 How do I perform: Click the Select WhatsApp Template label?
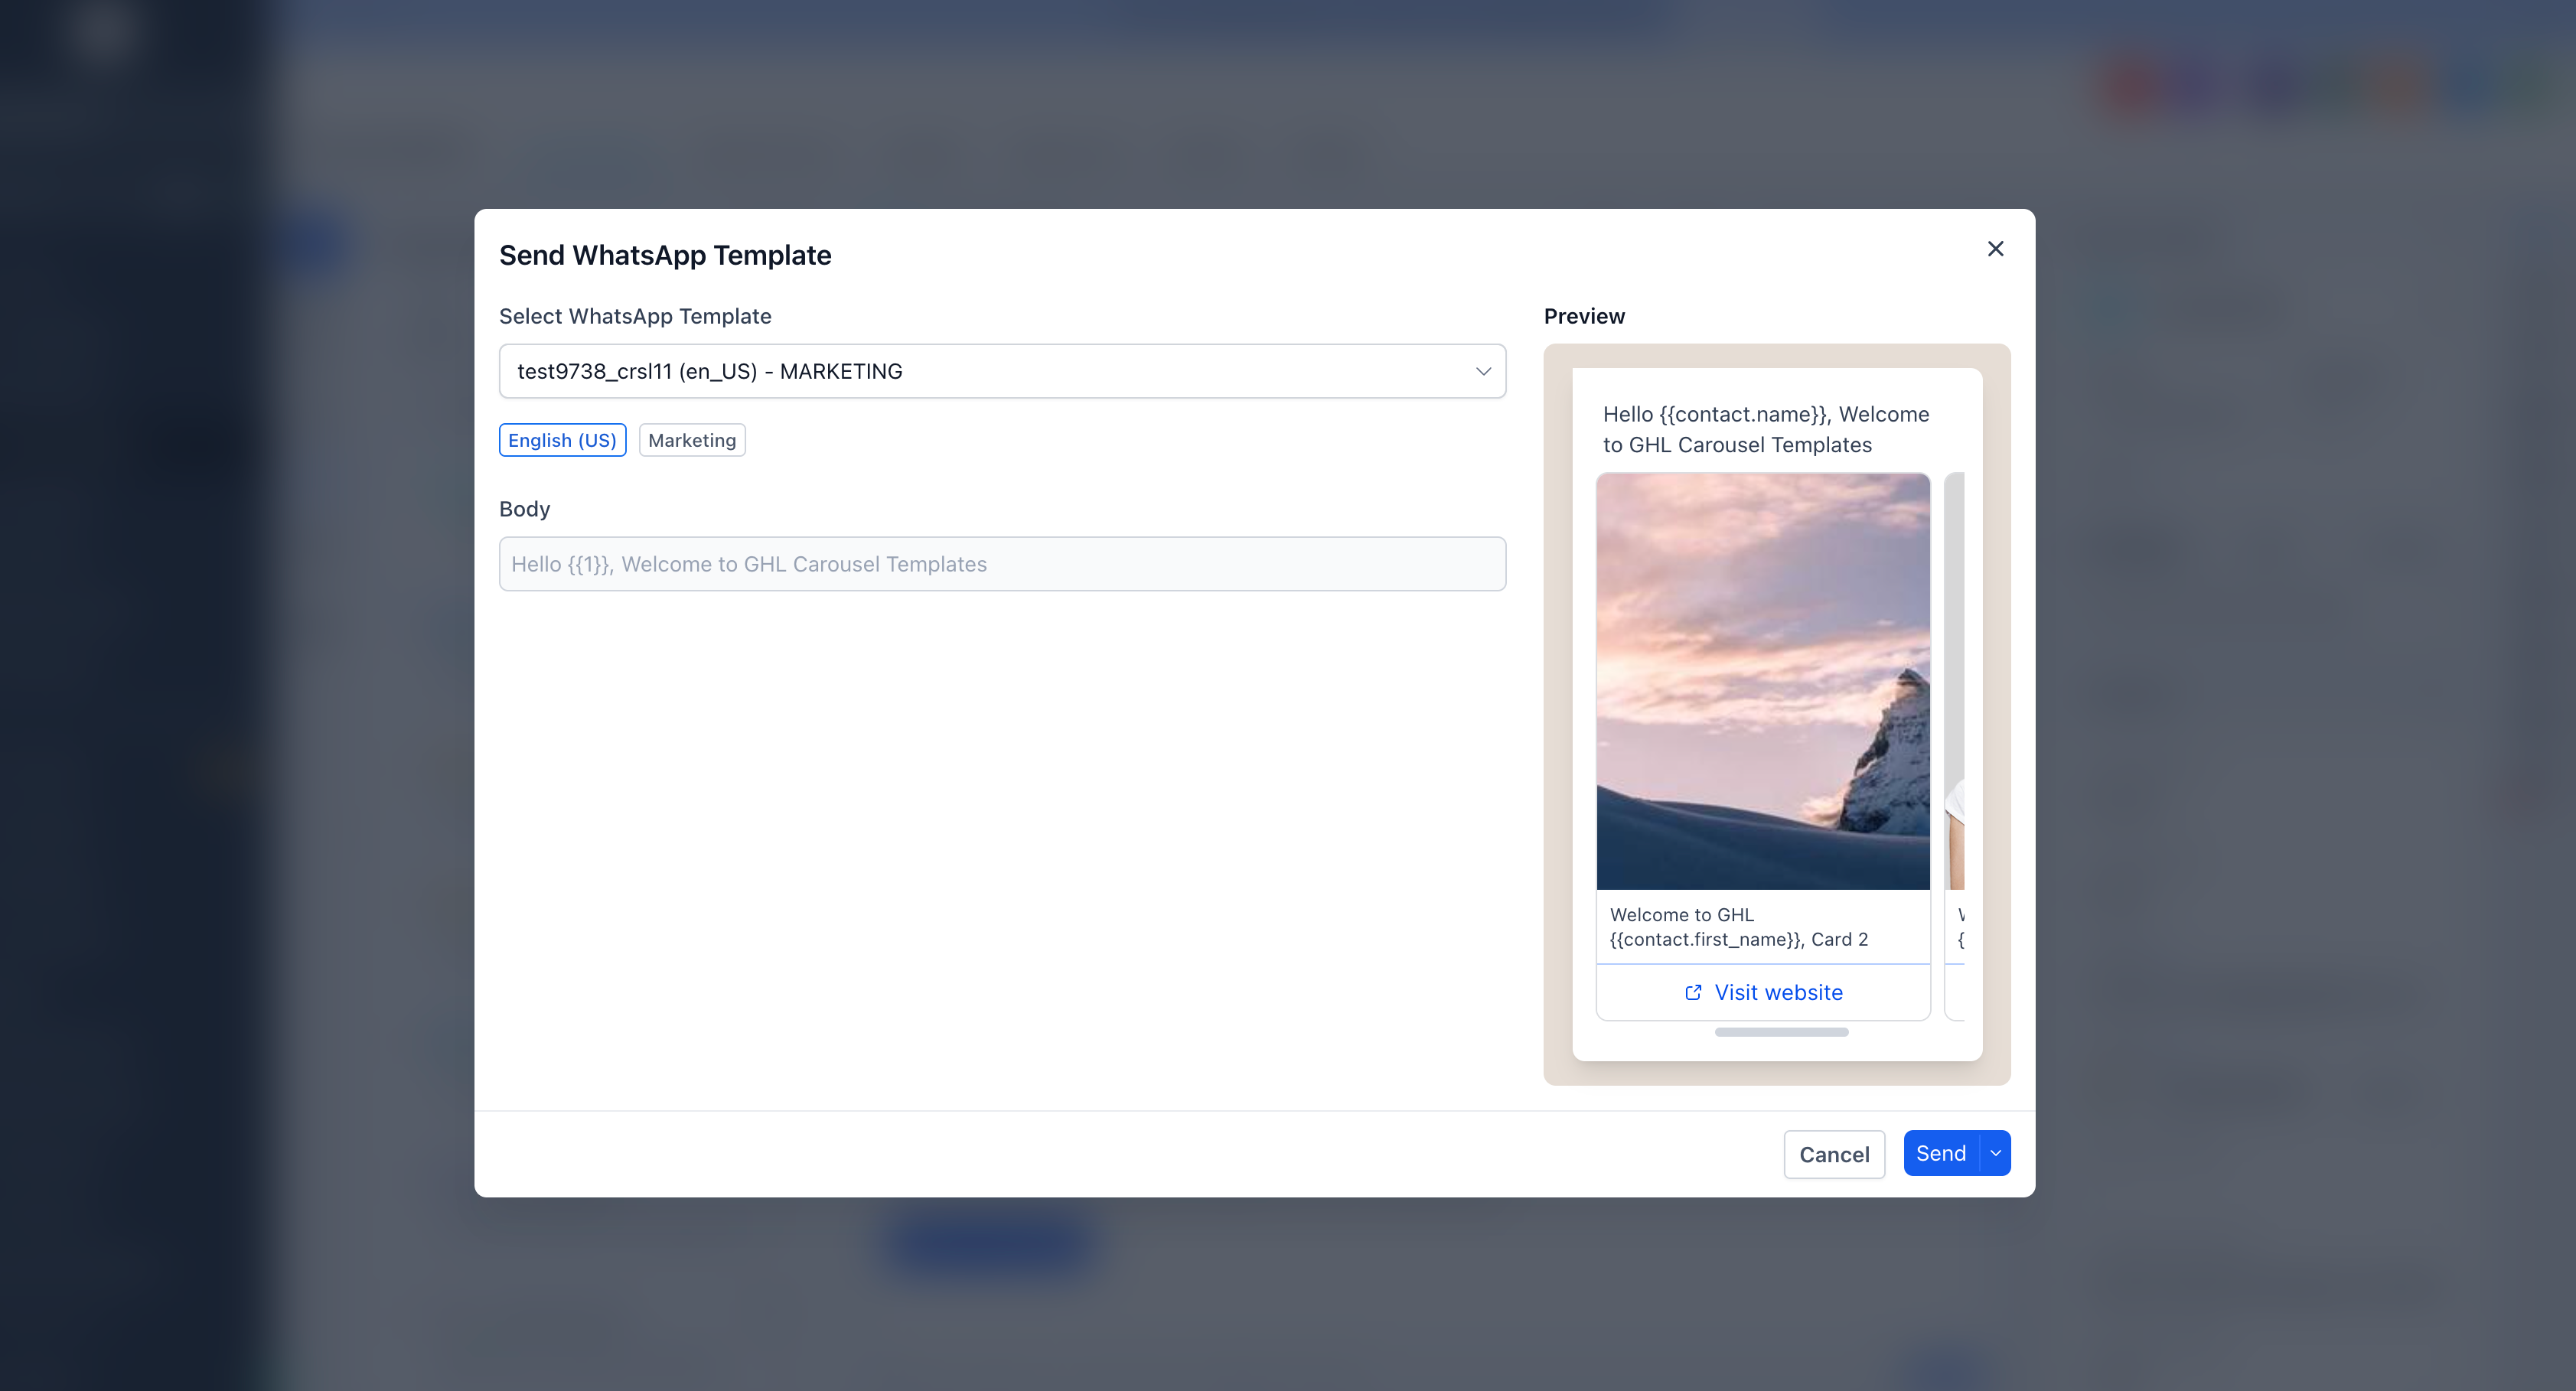point(635,316)
